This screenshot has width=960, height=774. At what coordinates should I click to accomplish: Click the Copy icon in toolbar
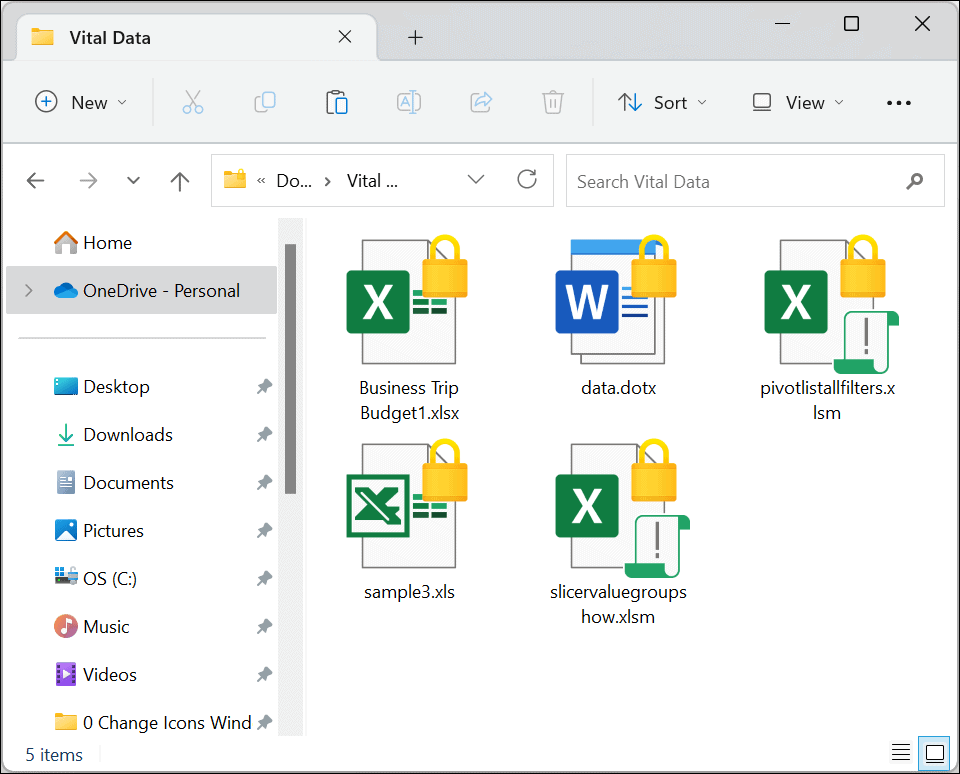pyautogui.click(x=265, y=102)
